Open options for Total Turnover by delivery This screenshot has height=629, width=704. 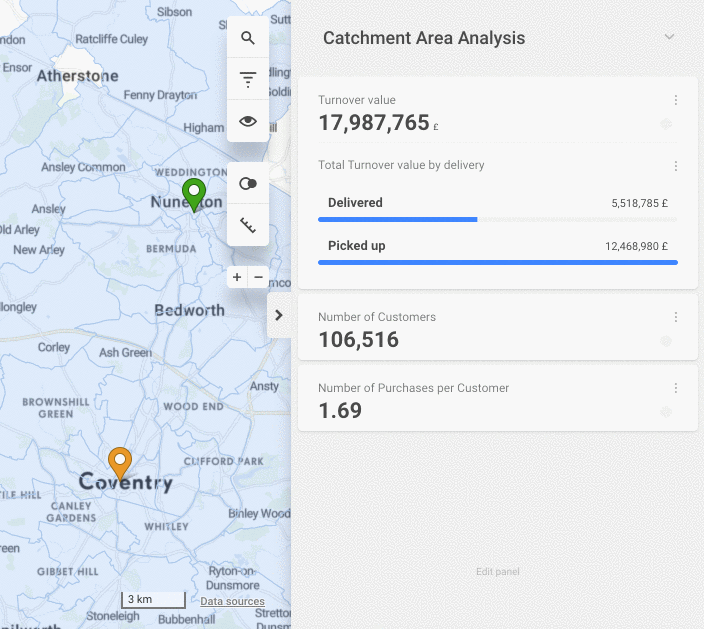pyautogui.click(x=676, y=166)
